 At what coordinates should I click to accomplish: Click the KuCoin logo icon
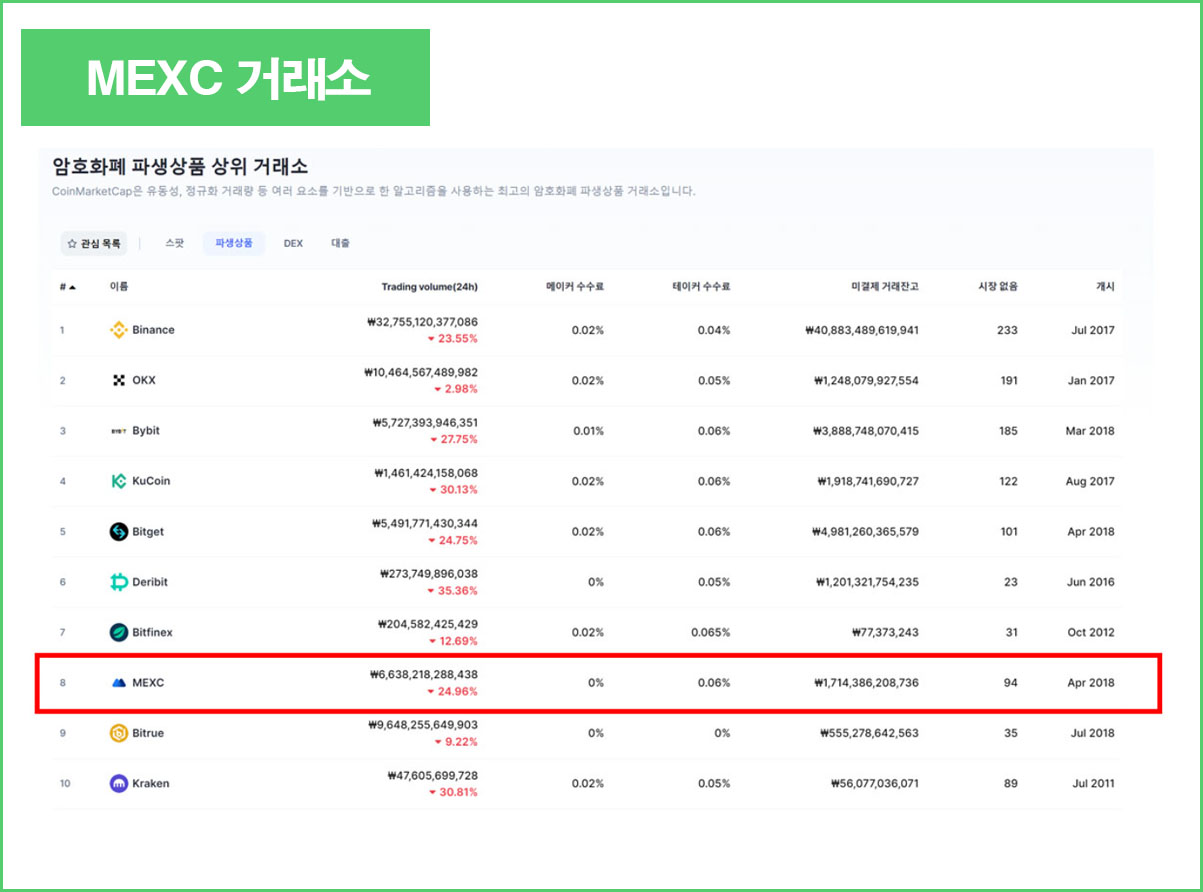tap(118, 481)
